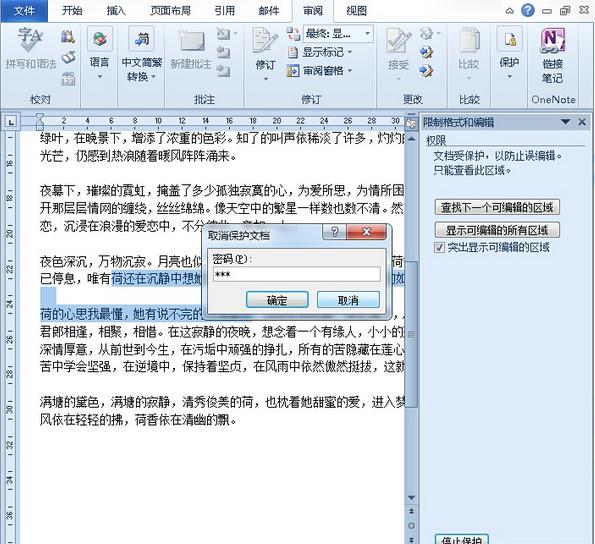Viewport: 595px width, 544px height.
Task: Expand the 修订 dropdown arrow
Action: tap(266, 79)
